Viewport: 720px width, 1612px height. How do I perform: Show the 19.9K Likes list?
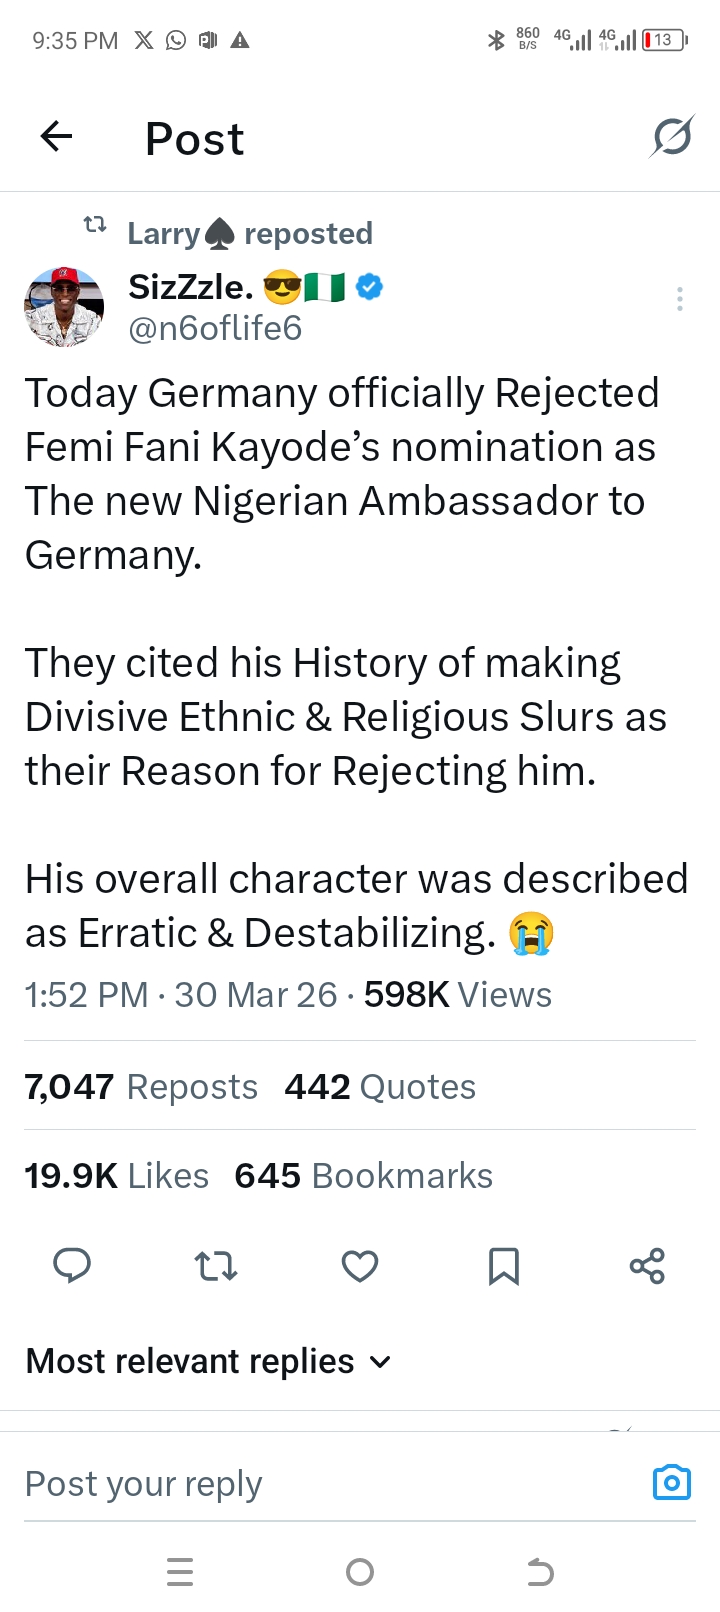pos(117,1176)
